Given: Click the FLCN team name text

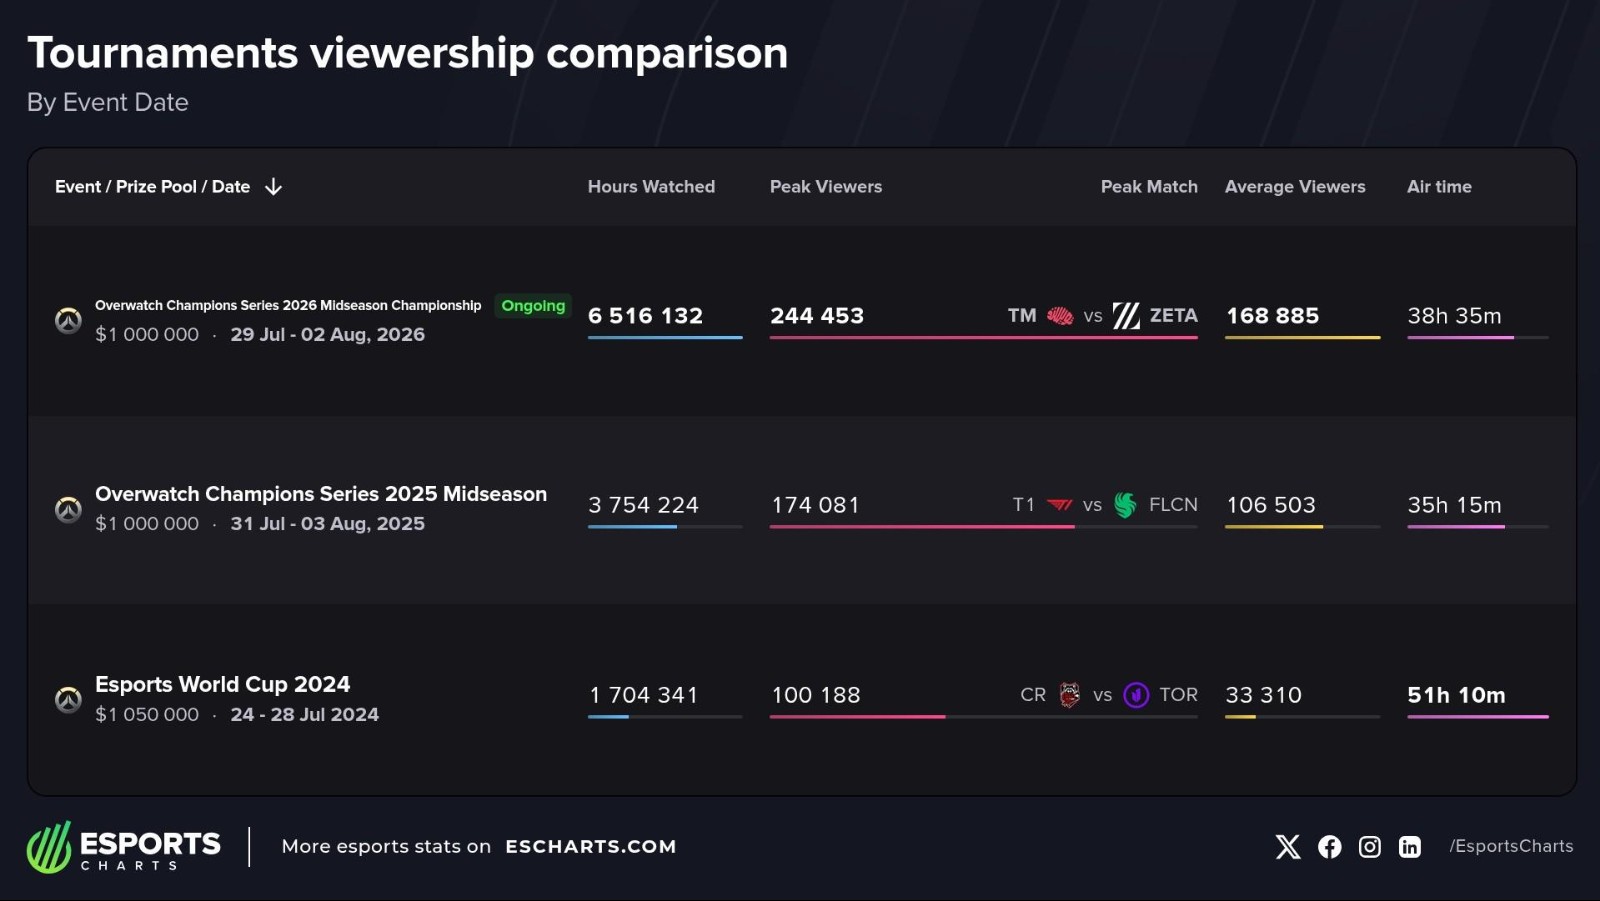Looking at the screenshot, I should coord(1174,505).
